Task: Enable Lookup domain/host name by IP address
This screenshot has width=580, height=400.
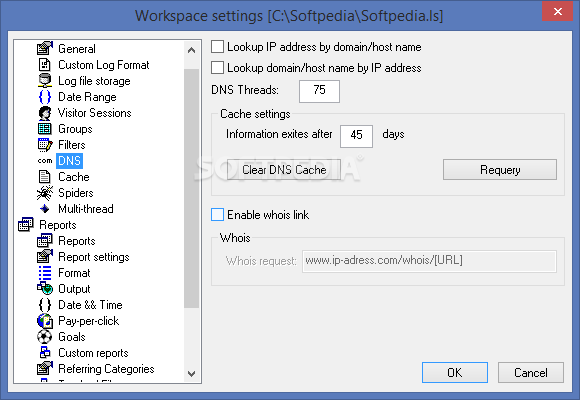Action: click(217, 68)
